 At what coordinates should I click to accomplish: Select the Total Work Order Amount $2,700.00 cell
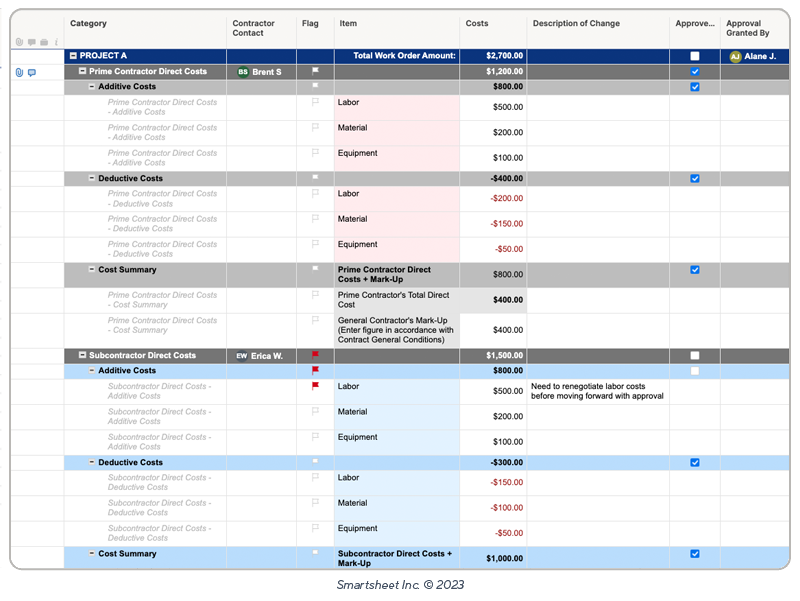coord(493,57)
